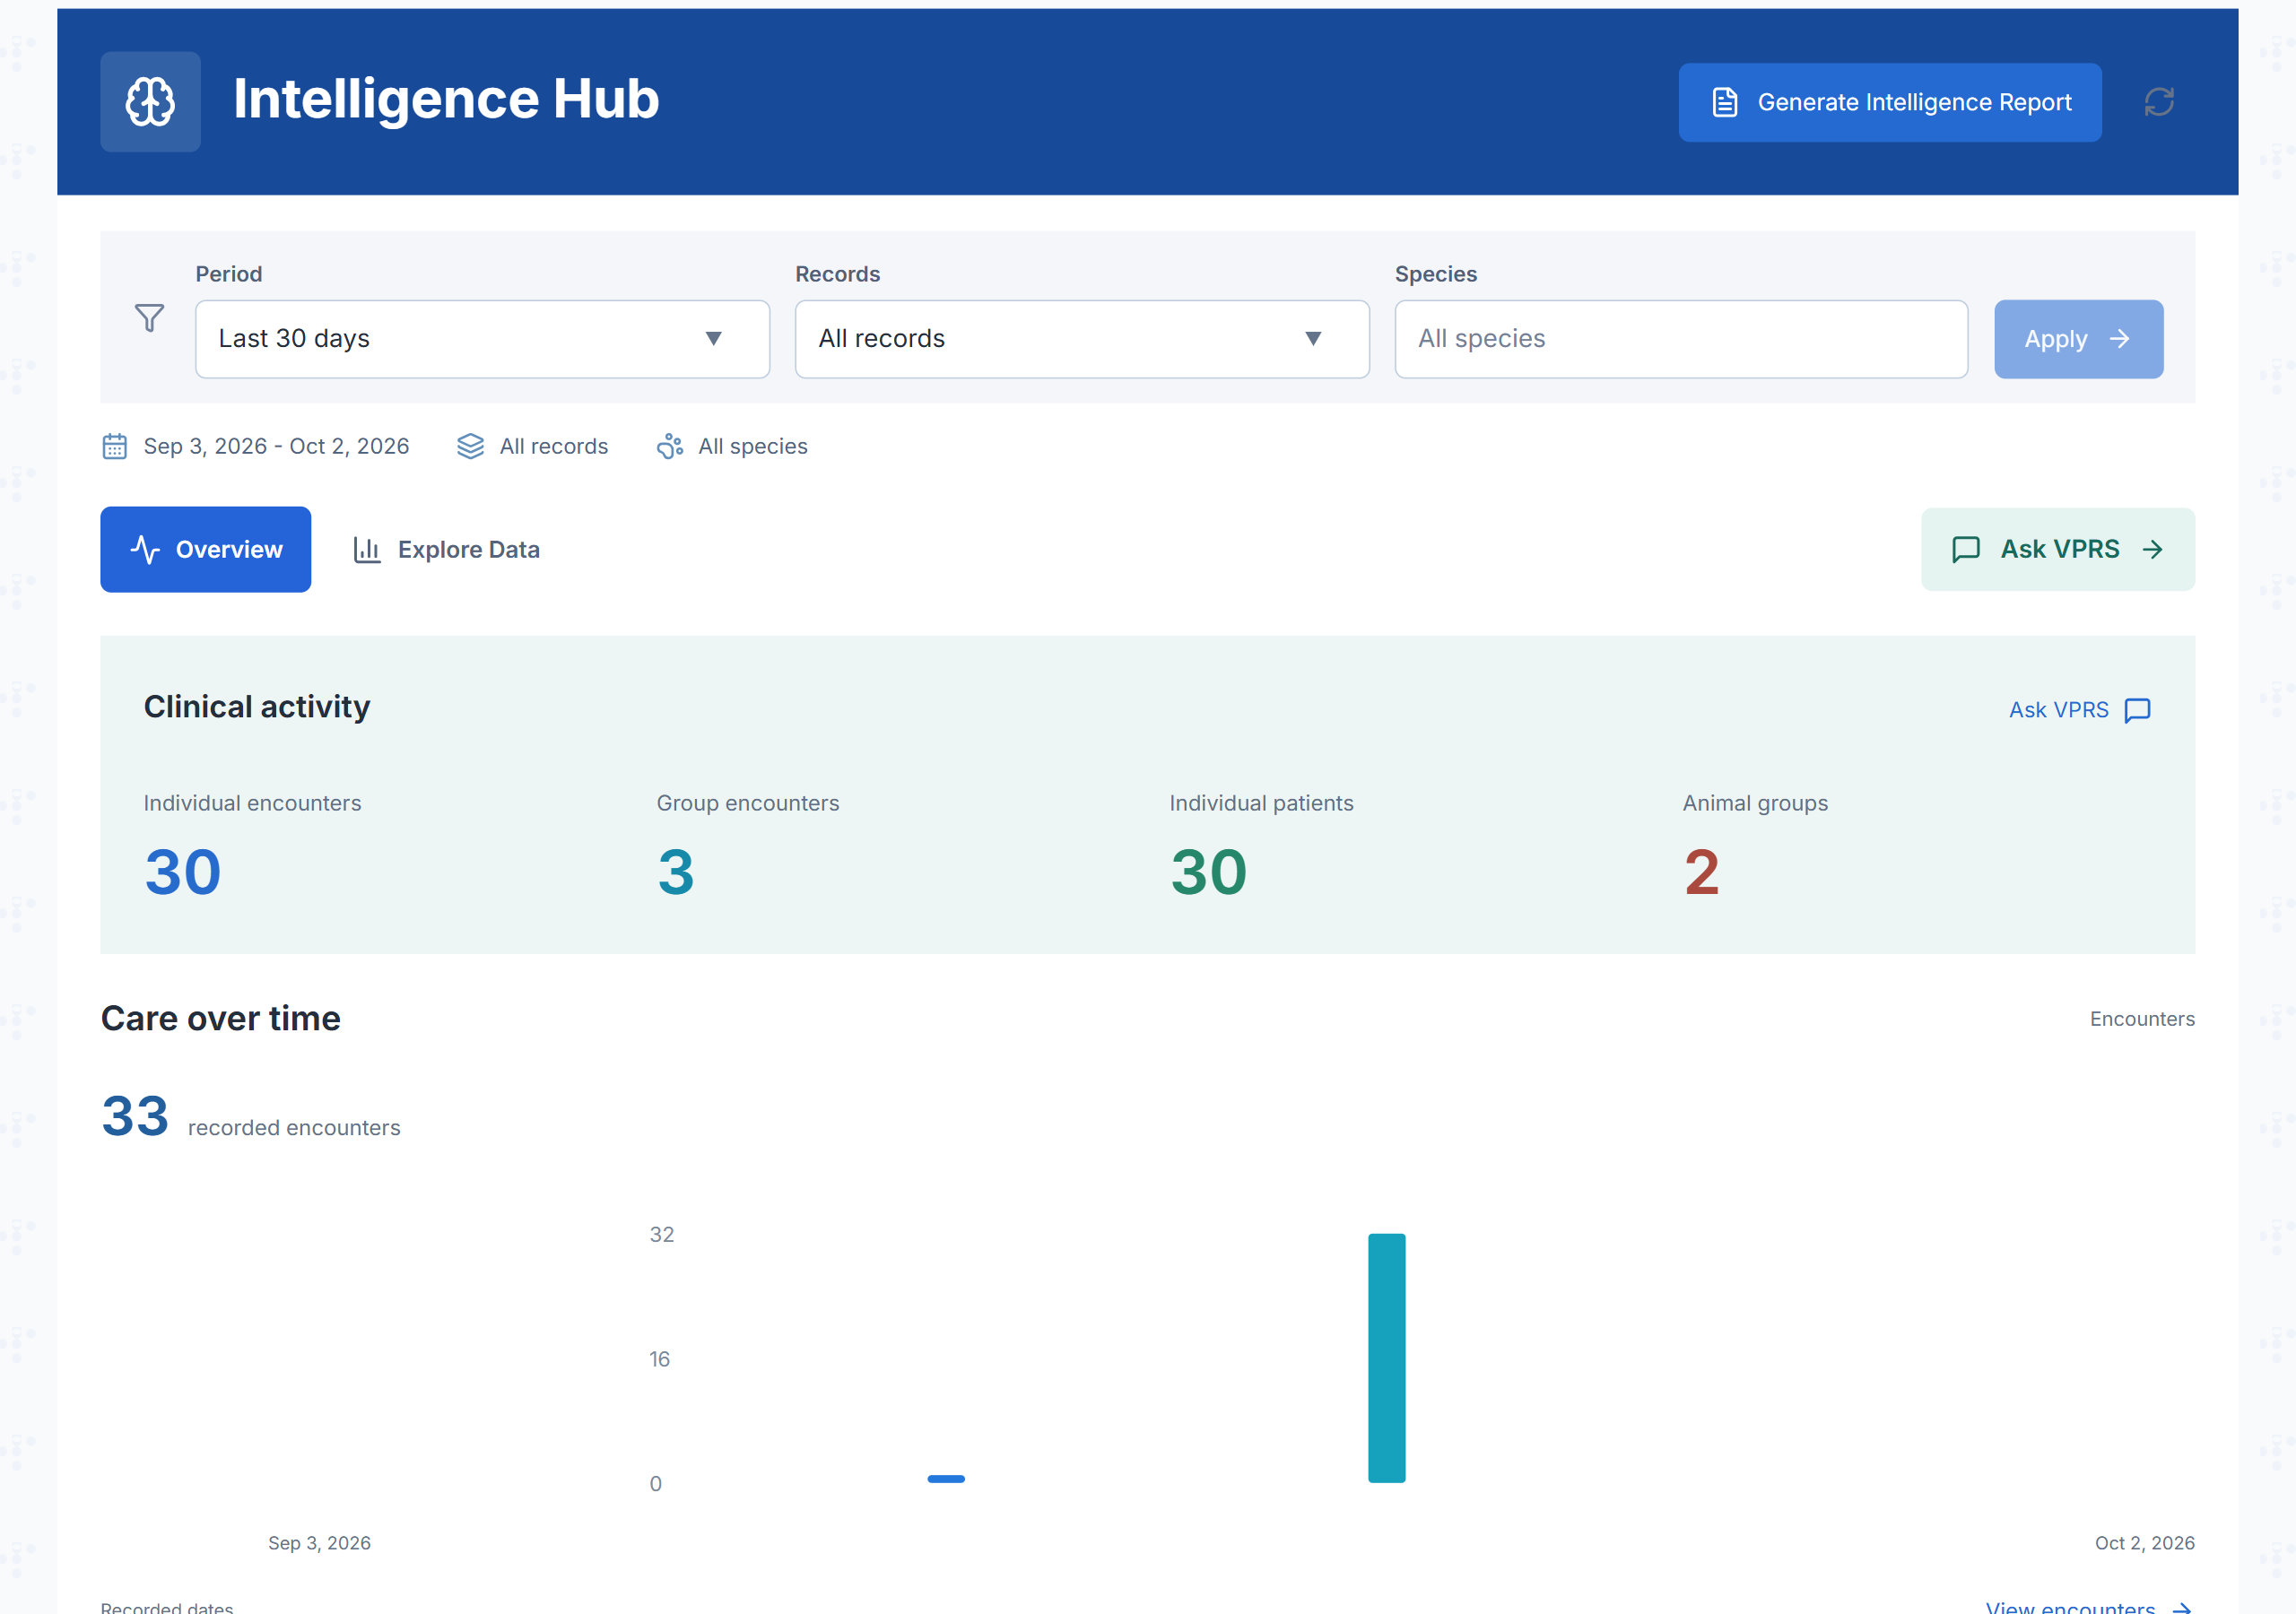This screenshot has width=2296, height=1614.
Task: Click the Clinical activity heading
Action: [257, 707]
